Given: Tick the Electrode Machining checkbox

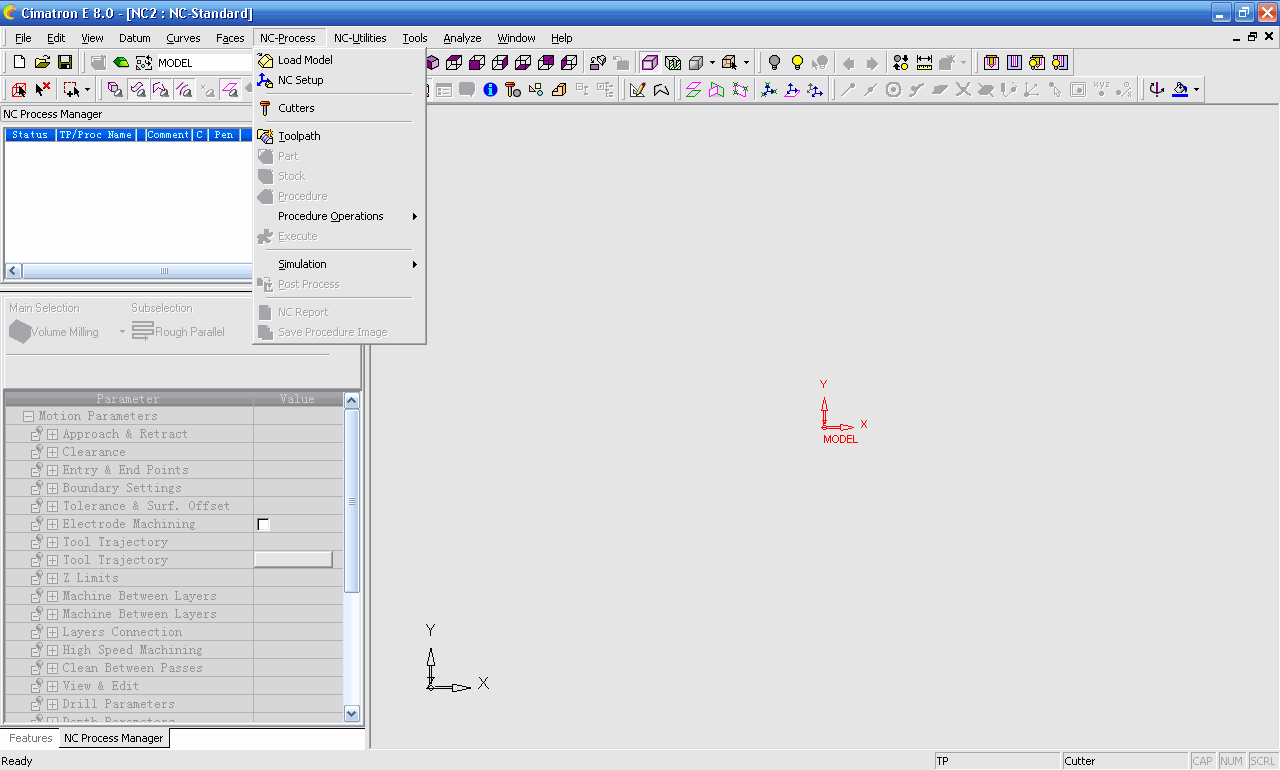Looking at the screenshot, I should point(263,524).
